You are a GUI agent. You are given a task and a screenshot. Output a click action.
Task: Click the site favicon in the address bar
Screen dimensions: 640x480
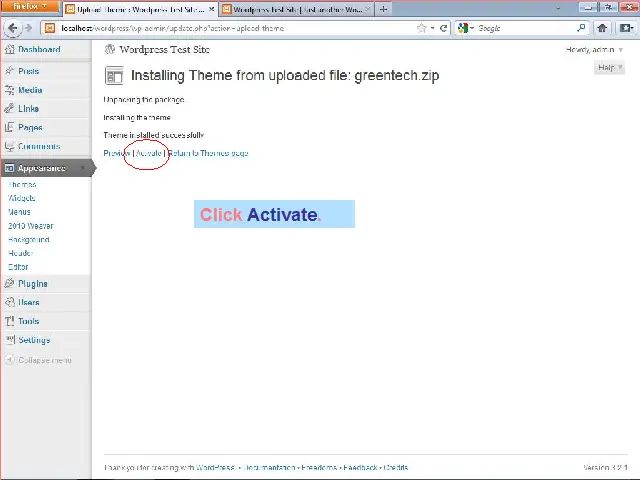click(x=50, y=28)
